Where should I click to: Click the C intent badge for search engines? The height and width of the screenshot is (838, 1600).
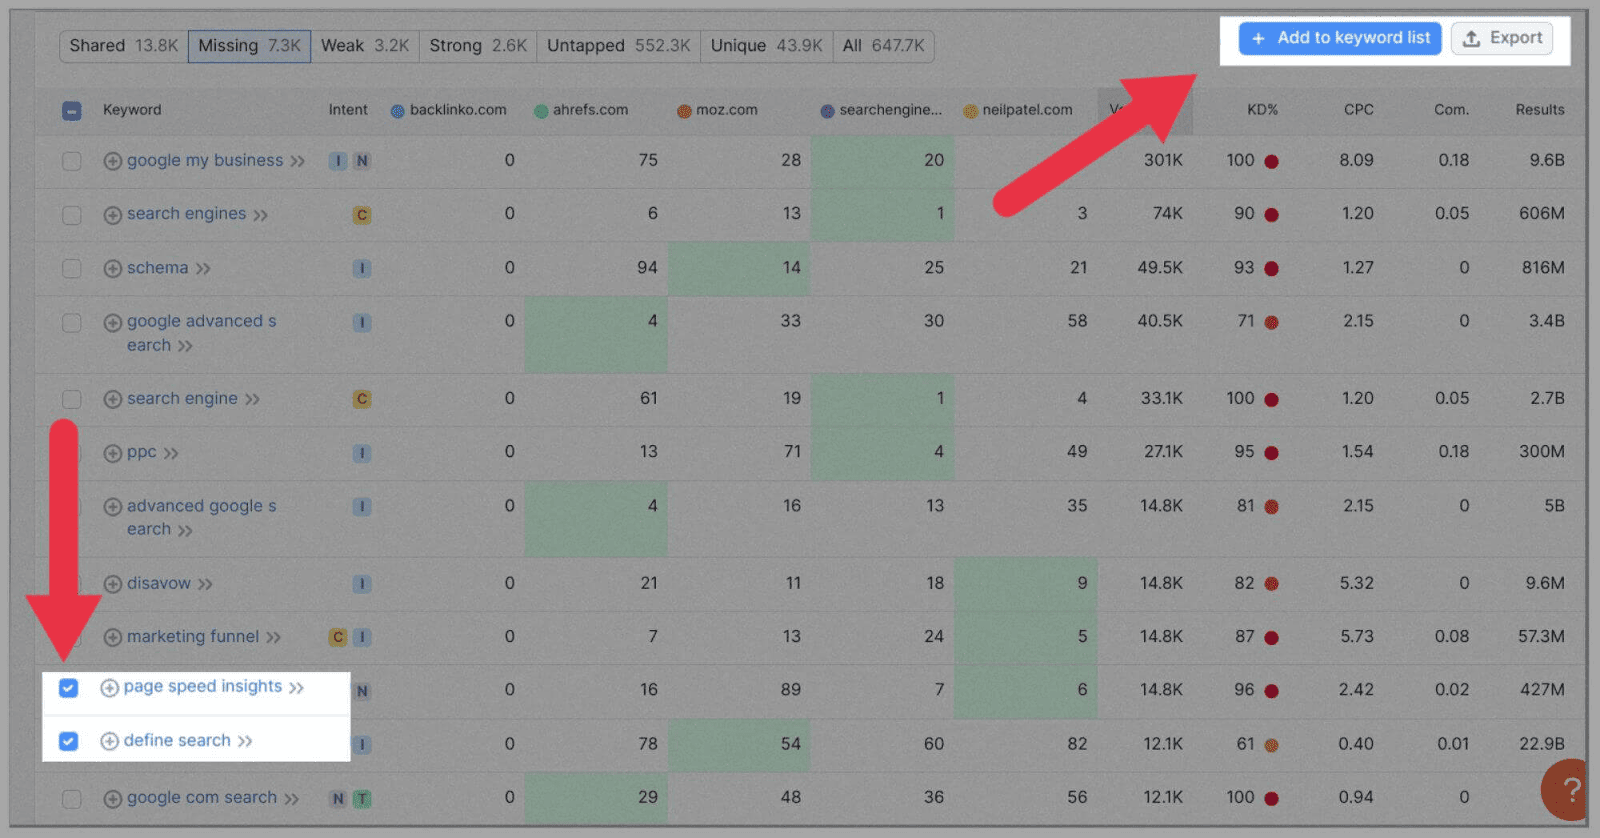point(362,215)
